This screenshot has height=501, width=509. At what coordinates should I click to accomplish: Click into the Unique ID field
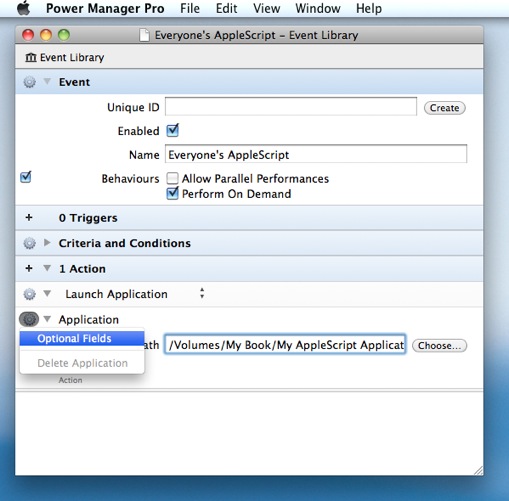coord(291,107)
